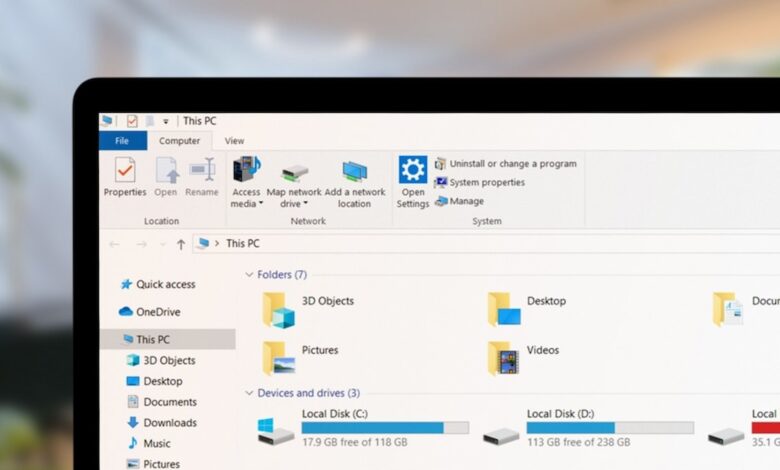Viewport: 780px width, 470px height.
Task: Open the Properties ribbon button
Action: pyautogui.click(x=125, y=177)
